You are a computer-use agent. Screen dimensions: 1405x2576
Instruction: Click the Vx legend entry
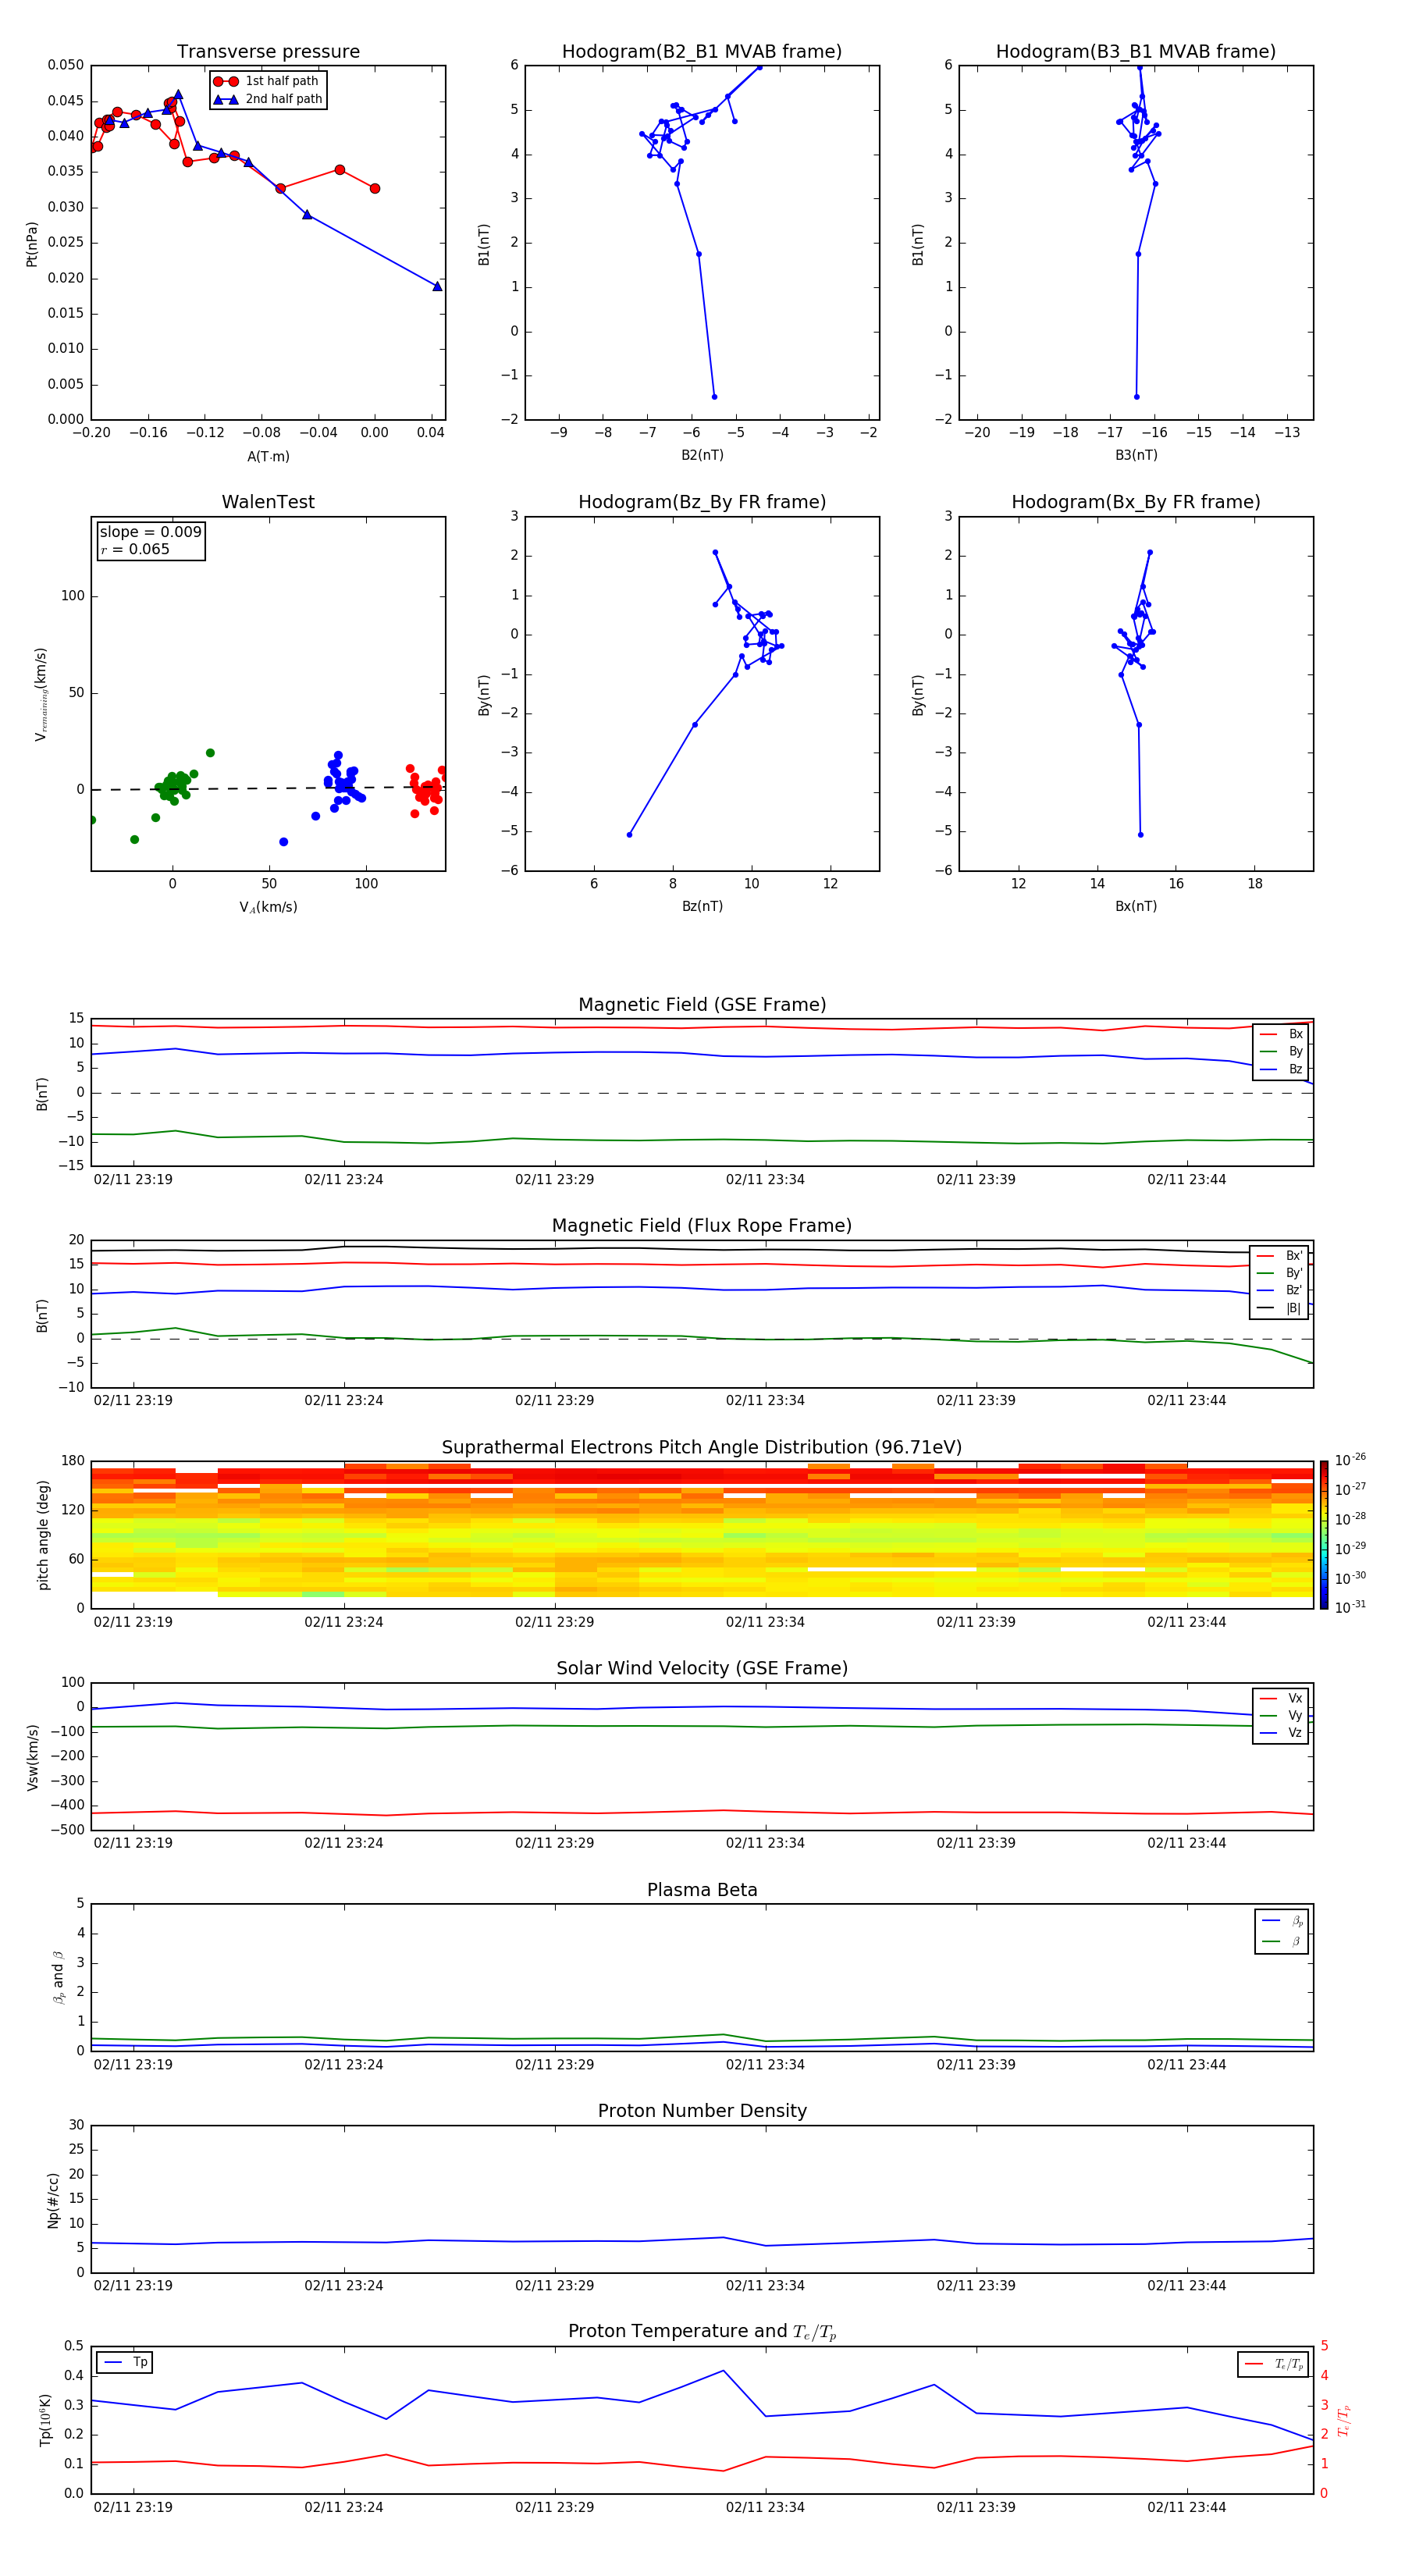pos(1281,1698)
